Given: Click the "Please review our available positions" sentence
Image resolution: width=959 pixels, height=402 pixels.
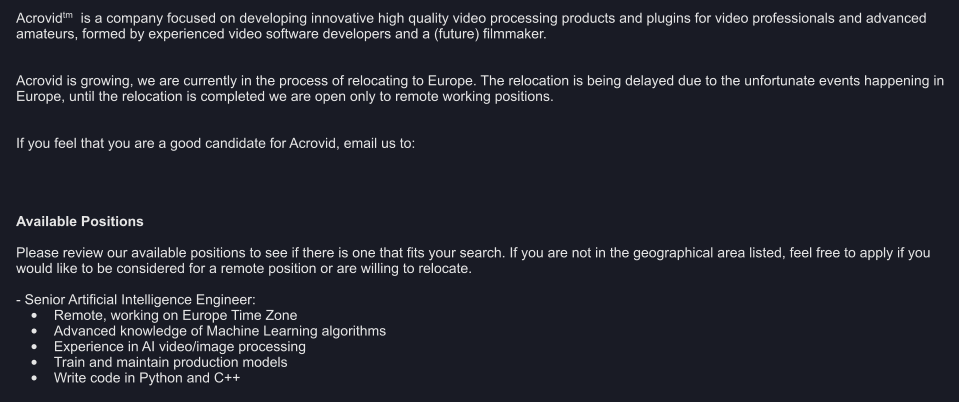Looking at the screenshot, I should [261, 253].
